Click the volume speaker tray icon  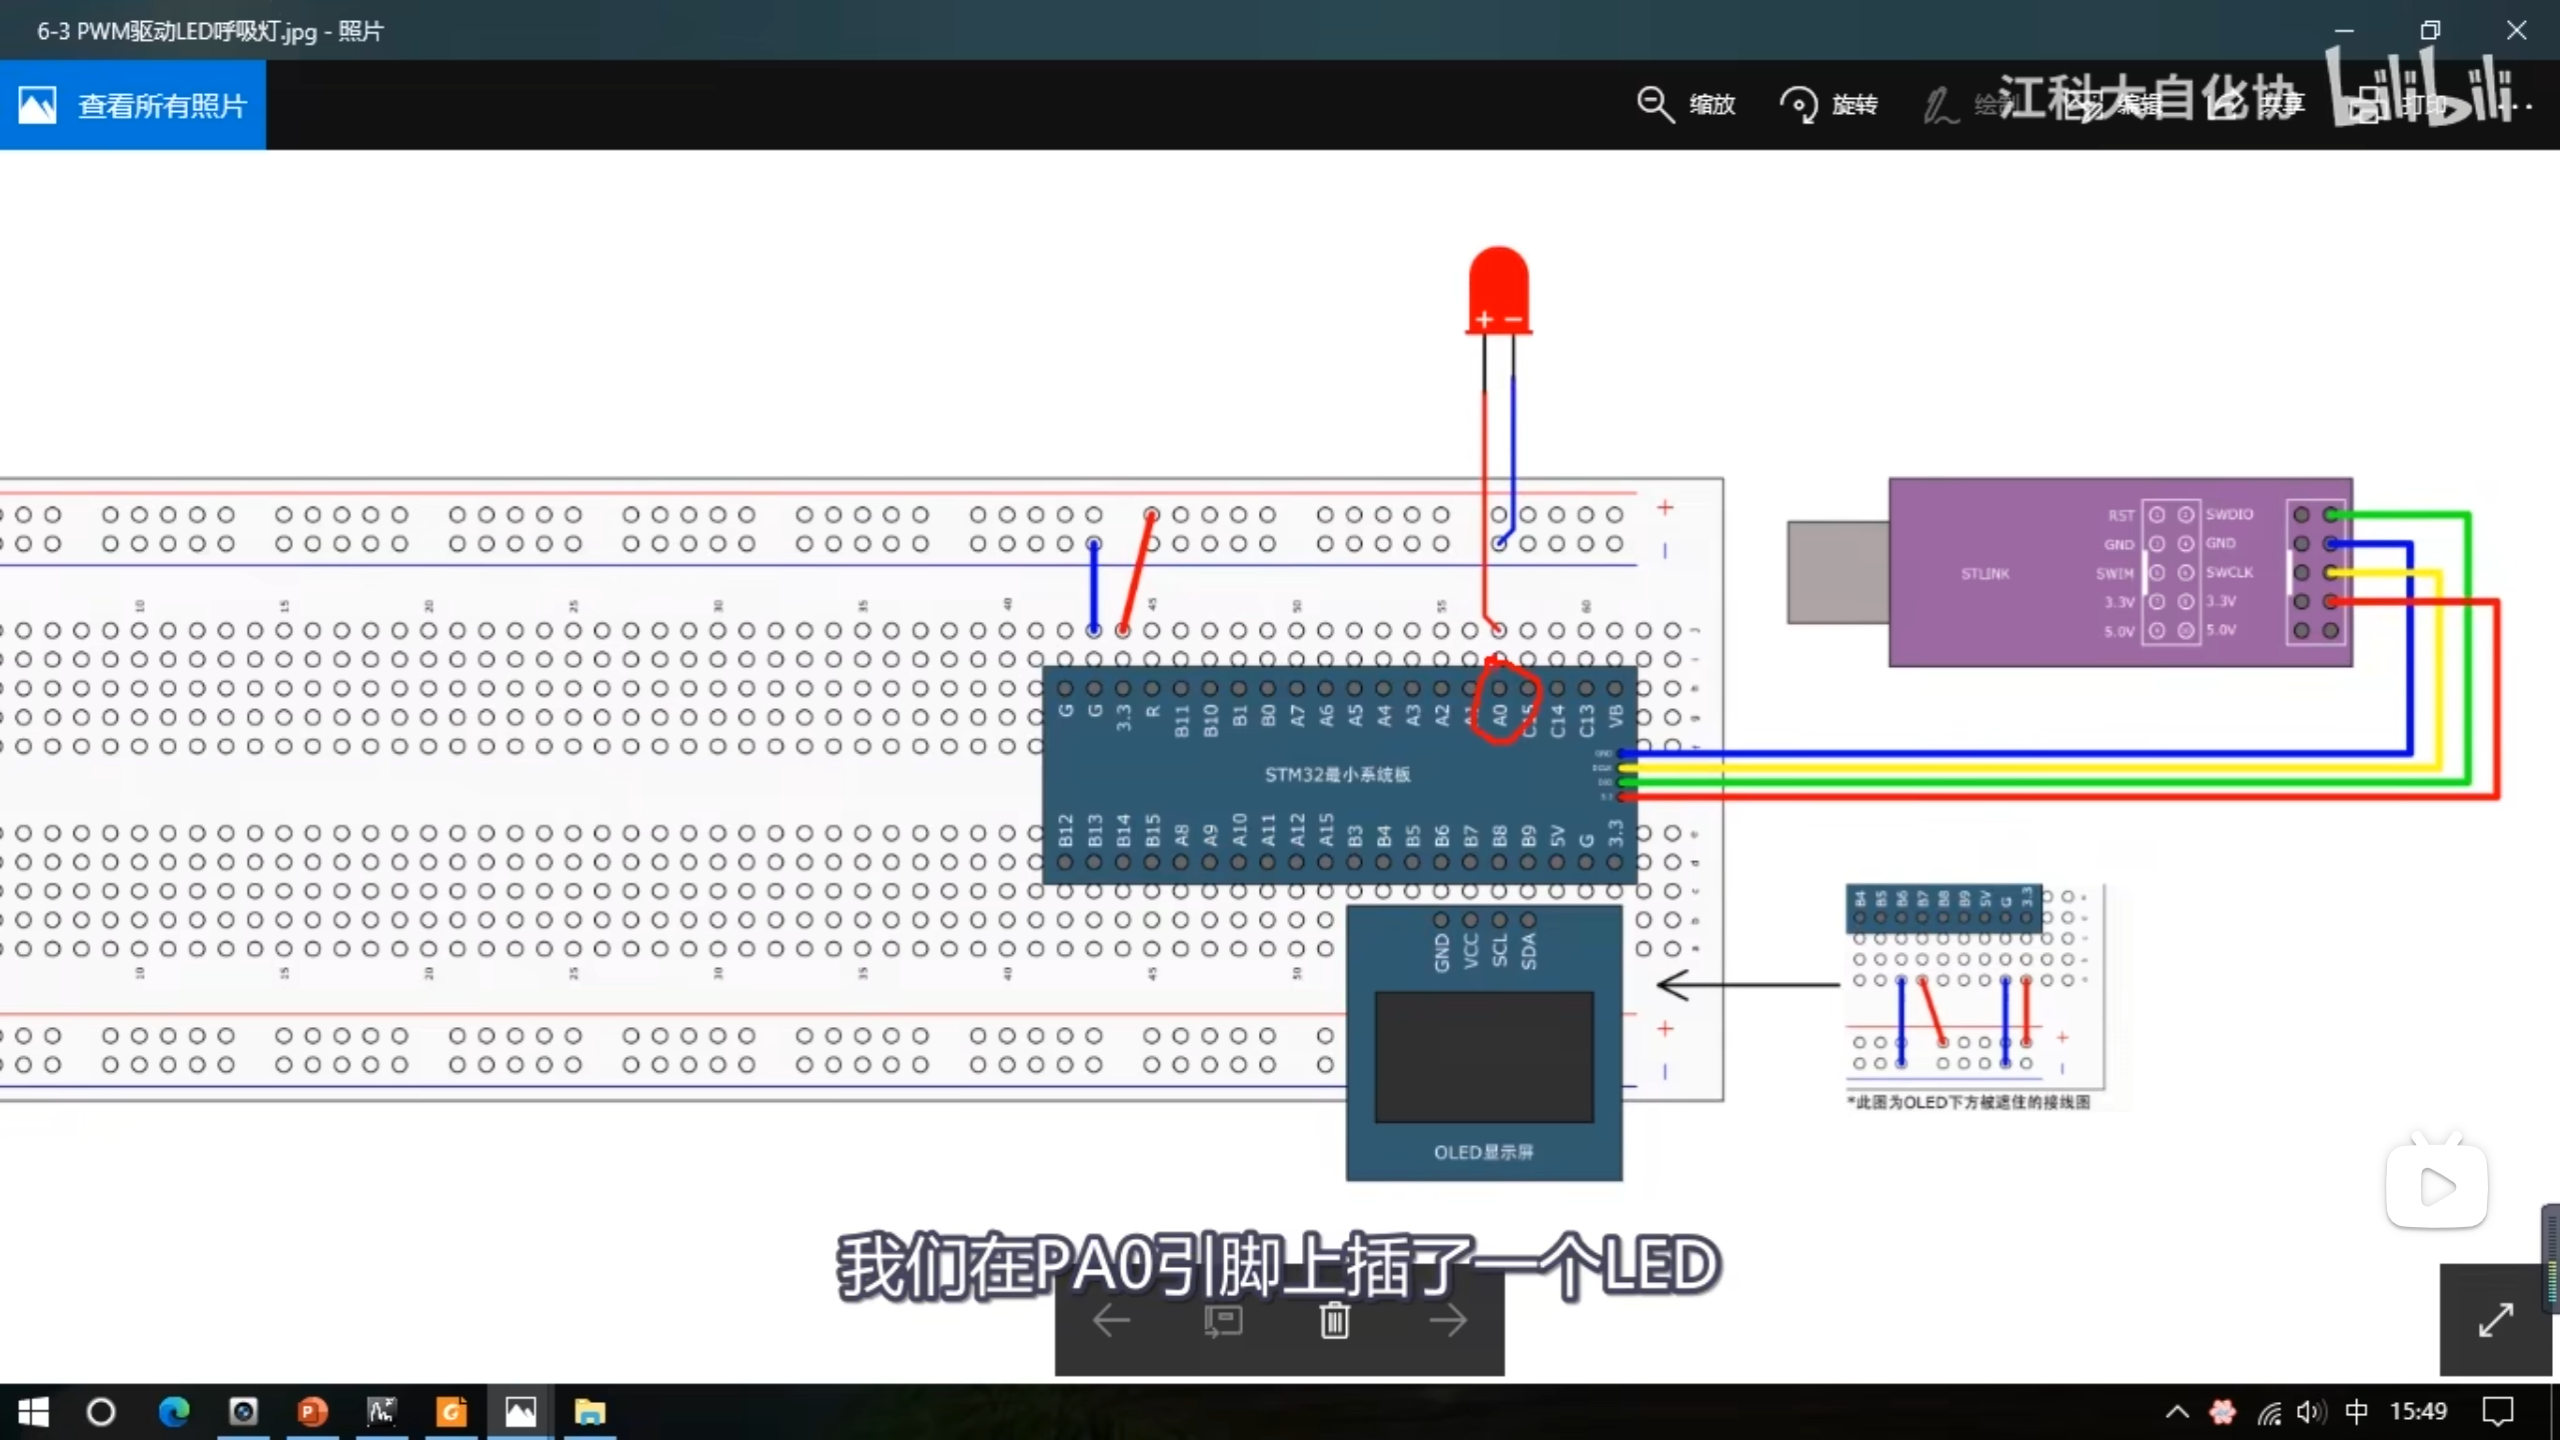tap(2310, 1412)
